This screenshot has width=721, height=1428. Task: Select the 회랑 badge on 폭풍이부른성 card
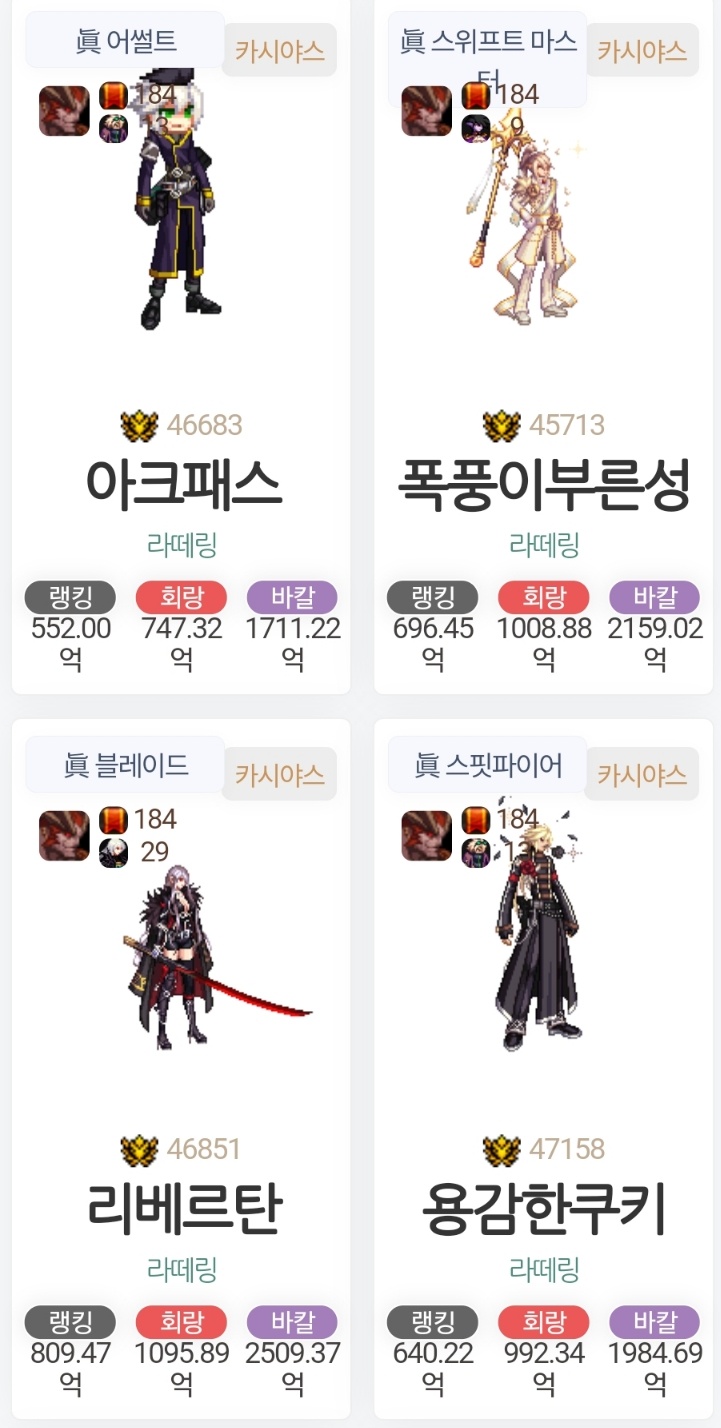pos(543,598)
